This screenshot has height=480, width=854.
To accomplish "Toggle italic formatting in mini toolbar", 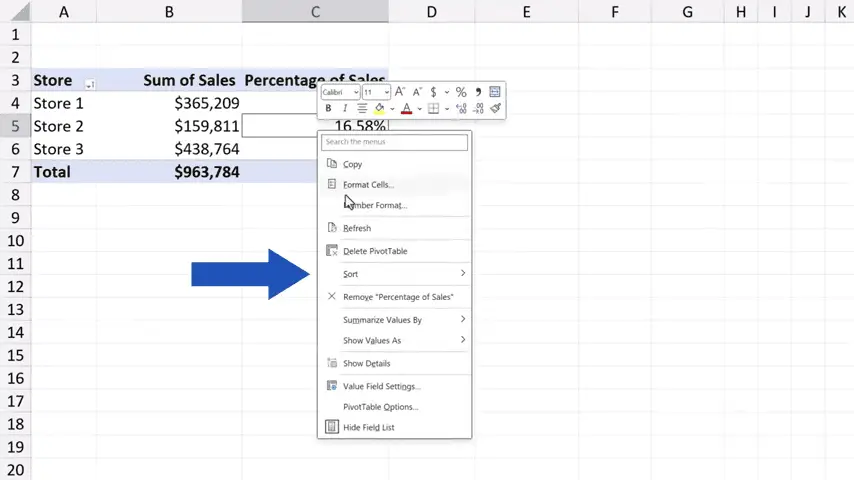I will click(x=345, y=109).
